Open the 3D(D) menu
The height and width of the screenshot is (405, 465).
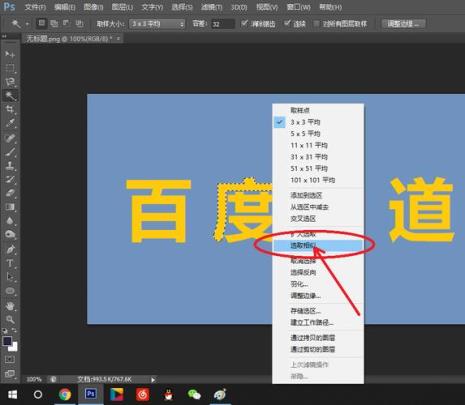pos(239,7)
